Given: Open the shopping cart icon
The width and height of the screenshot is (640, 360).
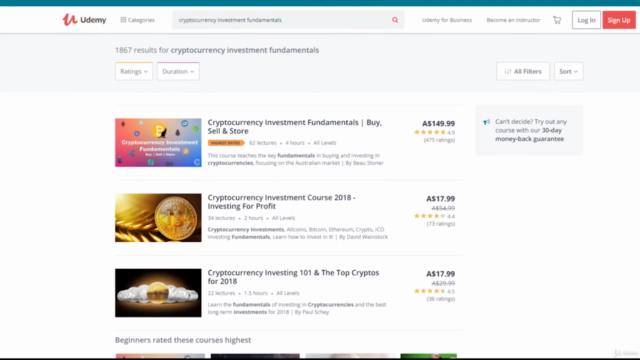Looking at the screenshot, I should point(557,20).
